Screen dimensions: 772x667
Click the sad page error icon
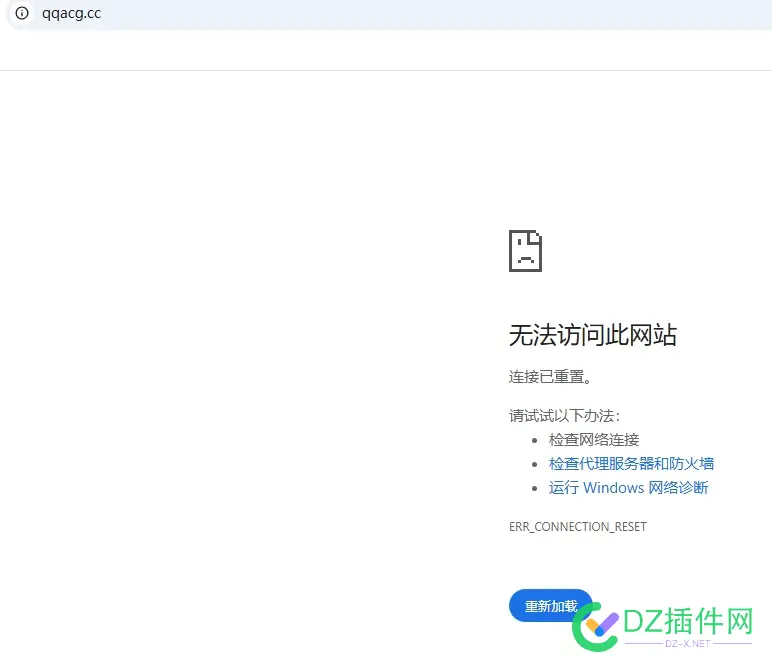[525, 251]
